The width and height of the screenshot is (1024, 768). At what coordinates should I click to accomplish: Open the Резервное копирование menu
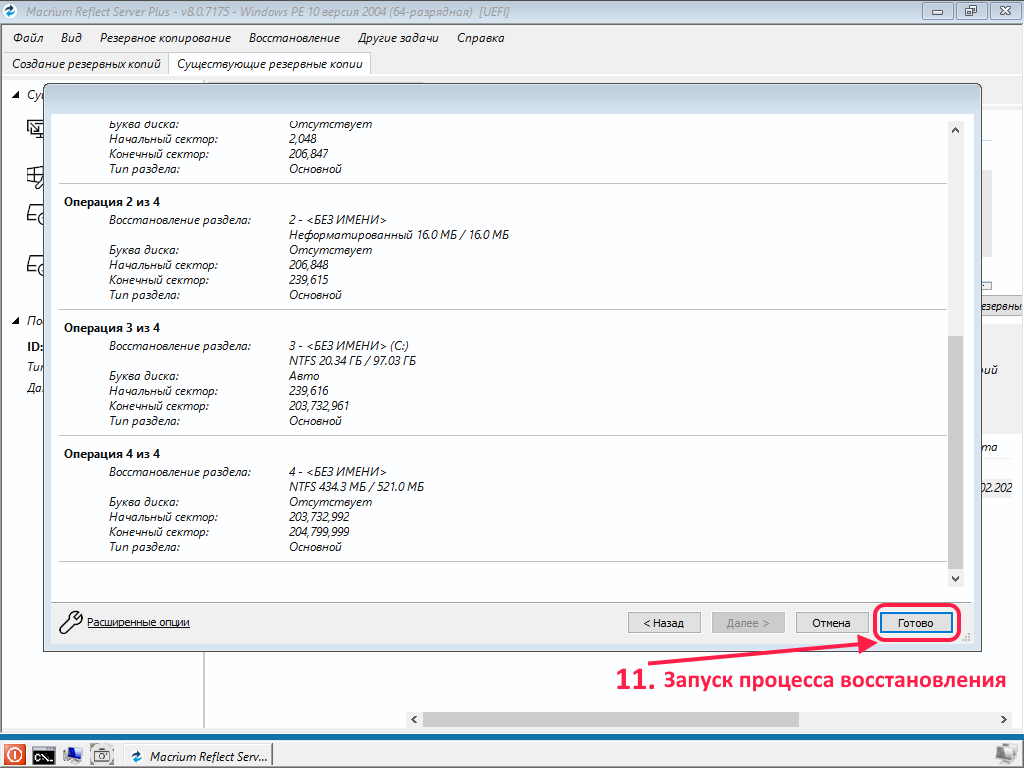[x=165, y=38]
